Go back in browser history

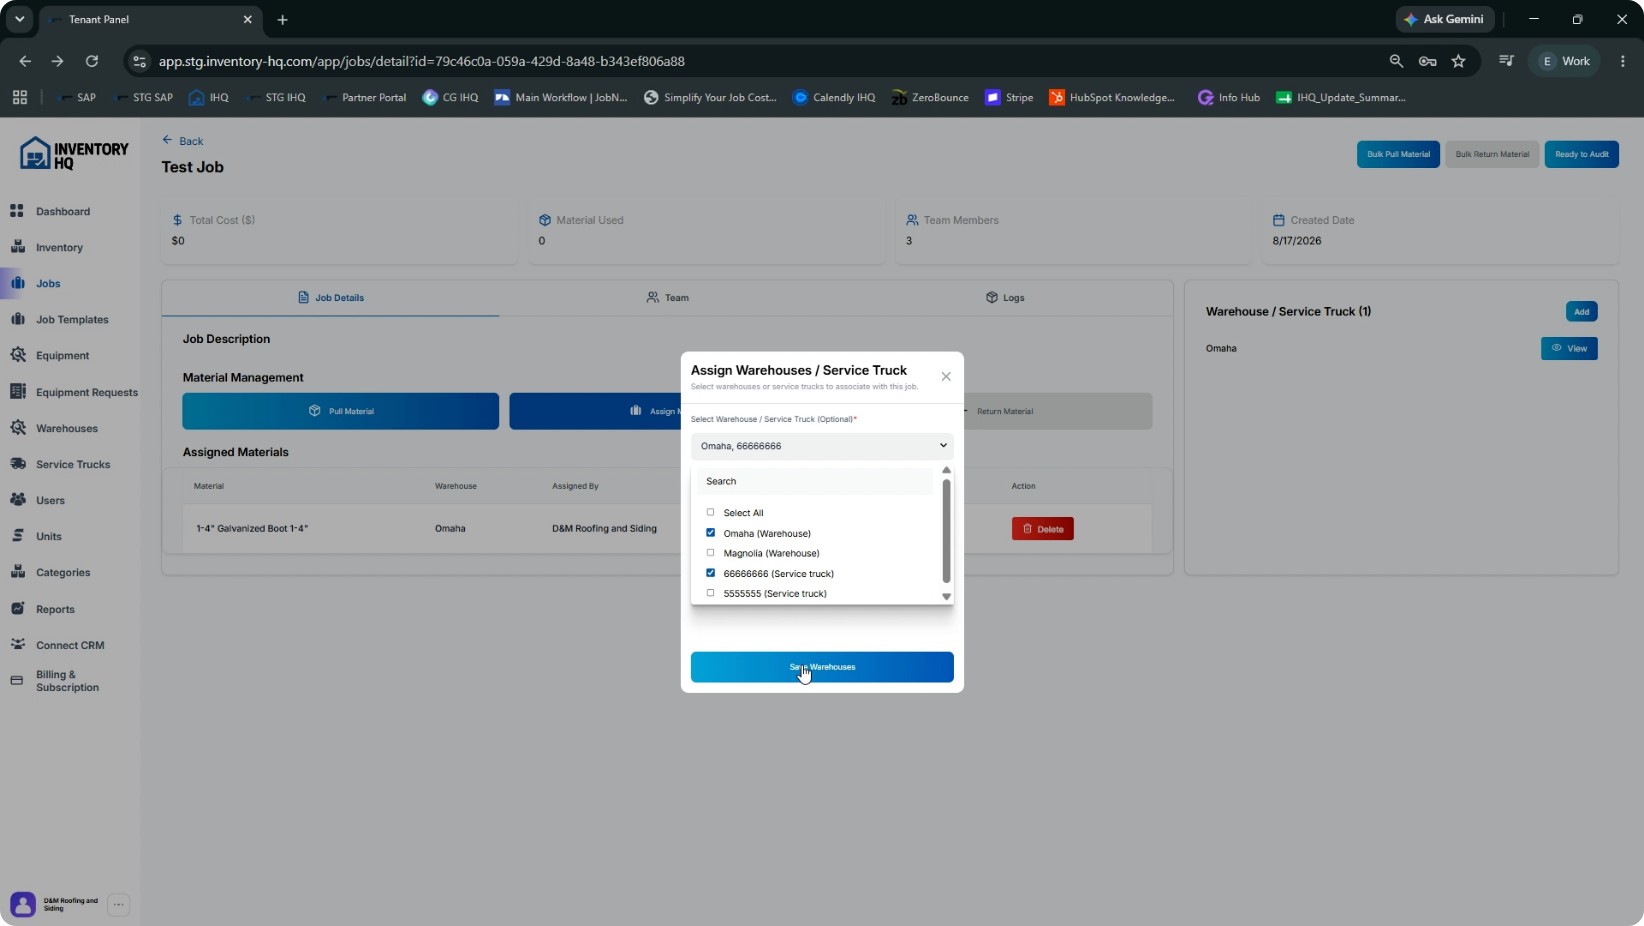click(x=25, y=61)
